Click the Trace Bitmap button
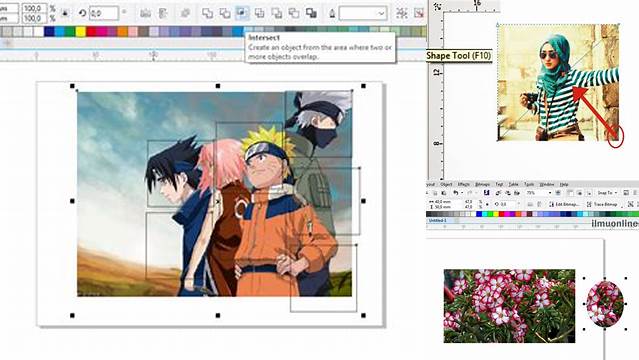This screenshot has height=360, width=639. coord(603,204)
